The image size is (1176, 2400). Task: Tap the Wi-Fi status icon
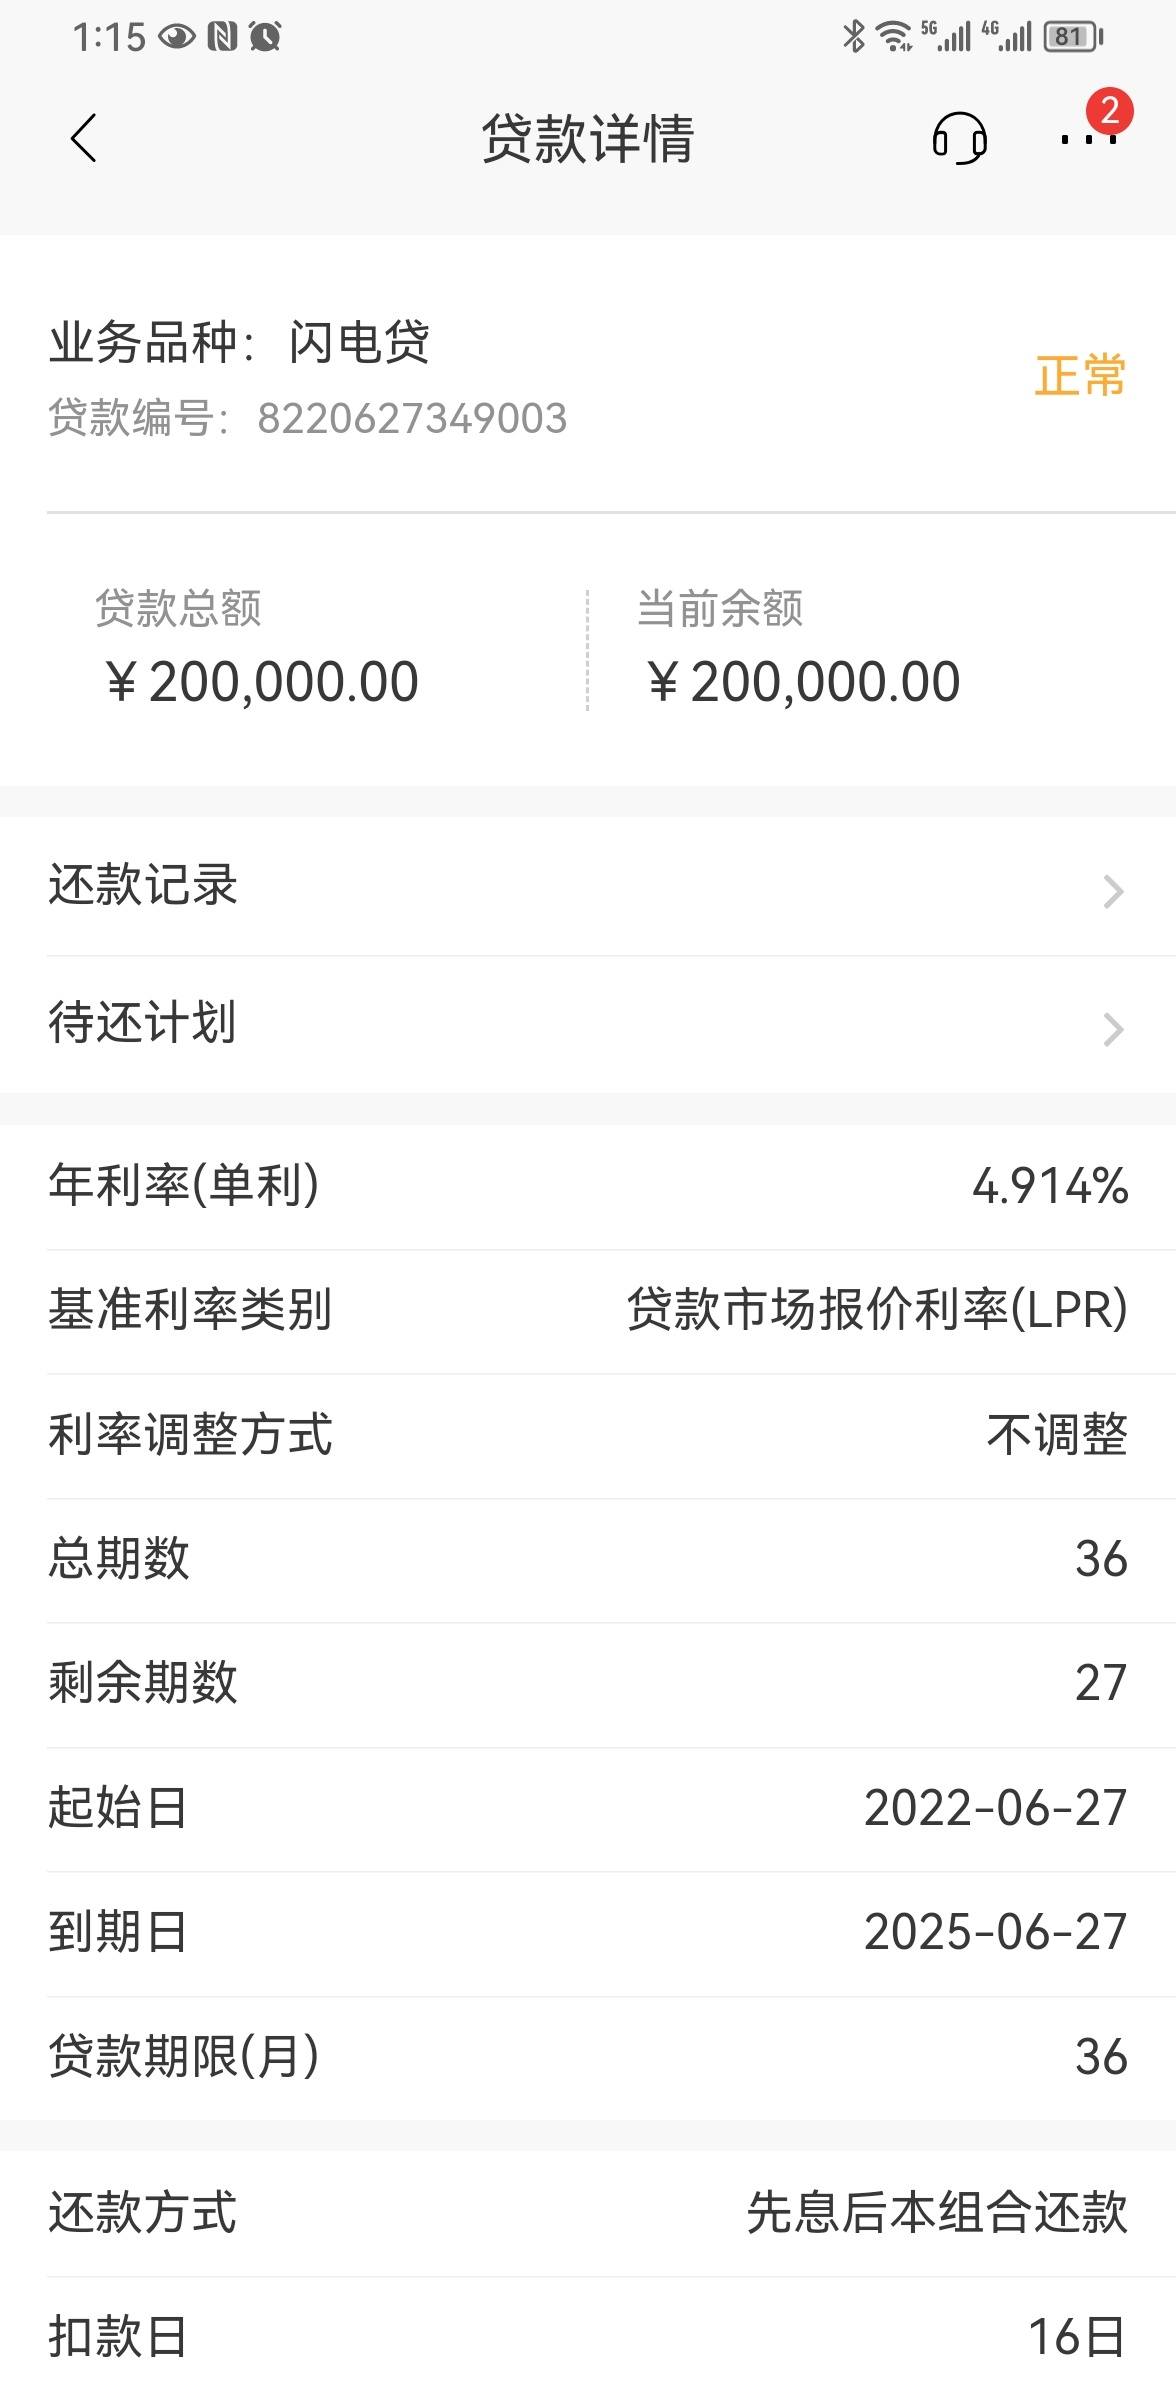click(x=892, y=37)
